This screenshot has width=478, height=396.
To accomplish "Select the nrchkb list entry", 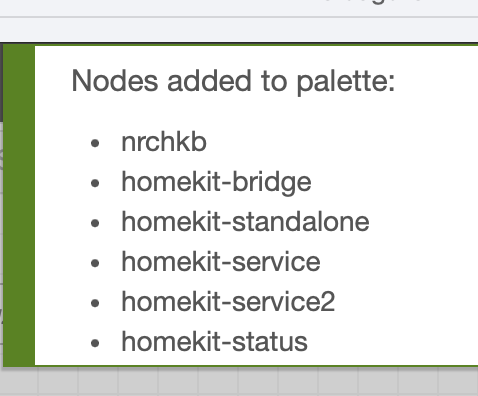I will pyautogui.click(x=164, y=142).
